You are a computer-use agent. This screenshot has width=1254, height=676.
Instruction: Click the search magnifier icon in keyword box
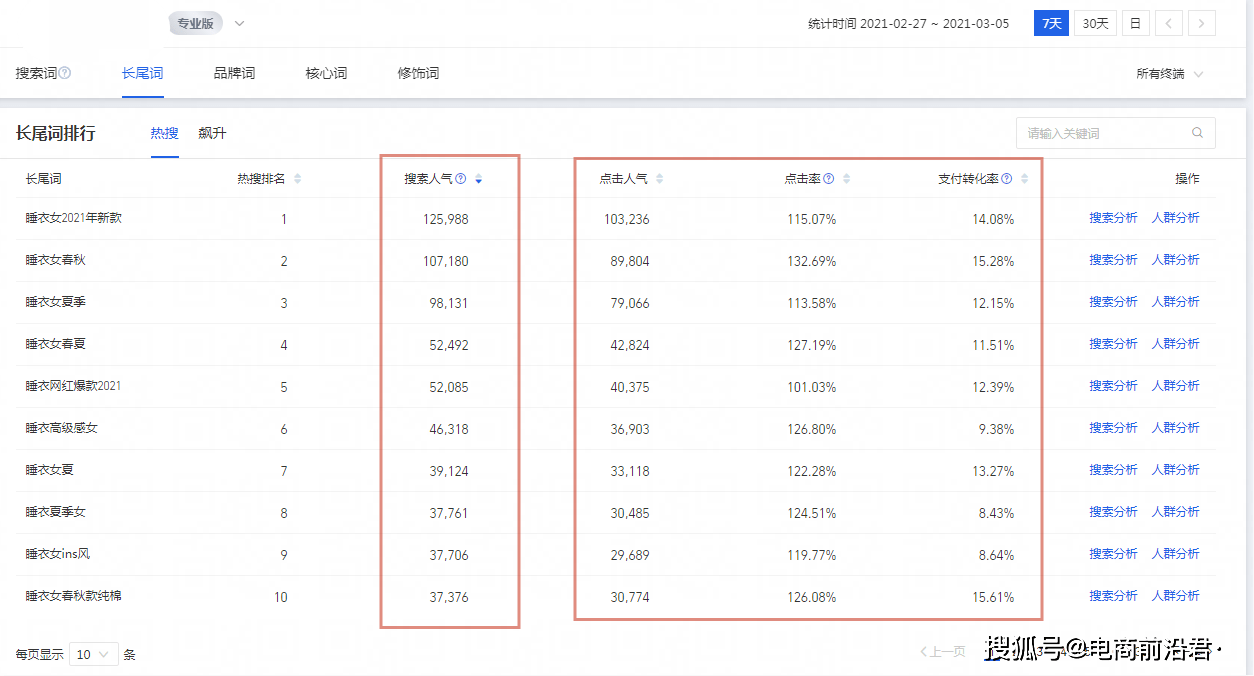pyautogui.click(x=1197, y=133)
